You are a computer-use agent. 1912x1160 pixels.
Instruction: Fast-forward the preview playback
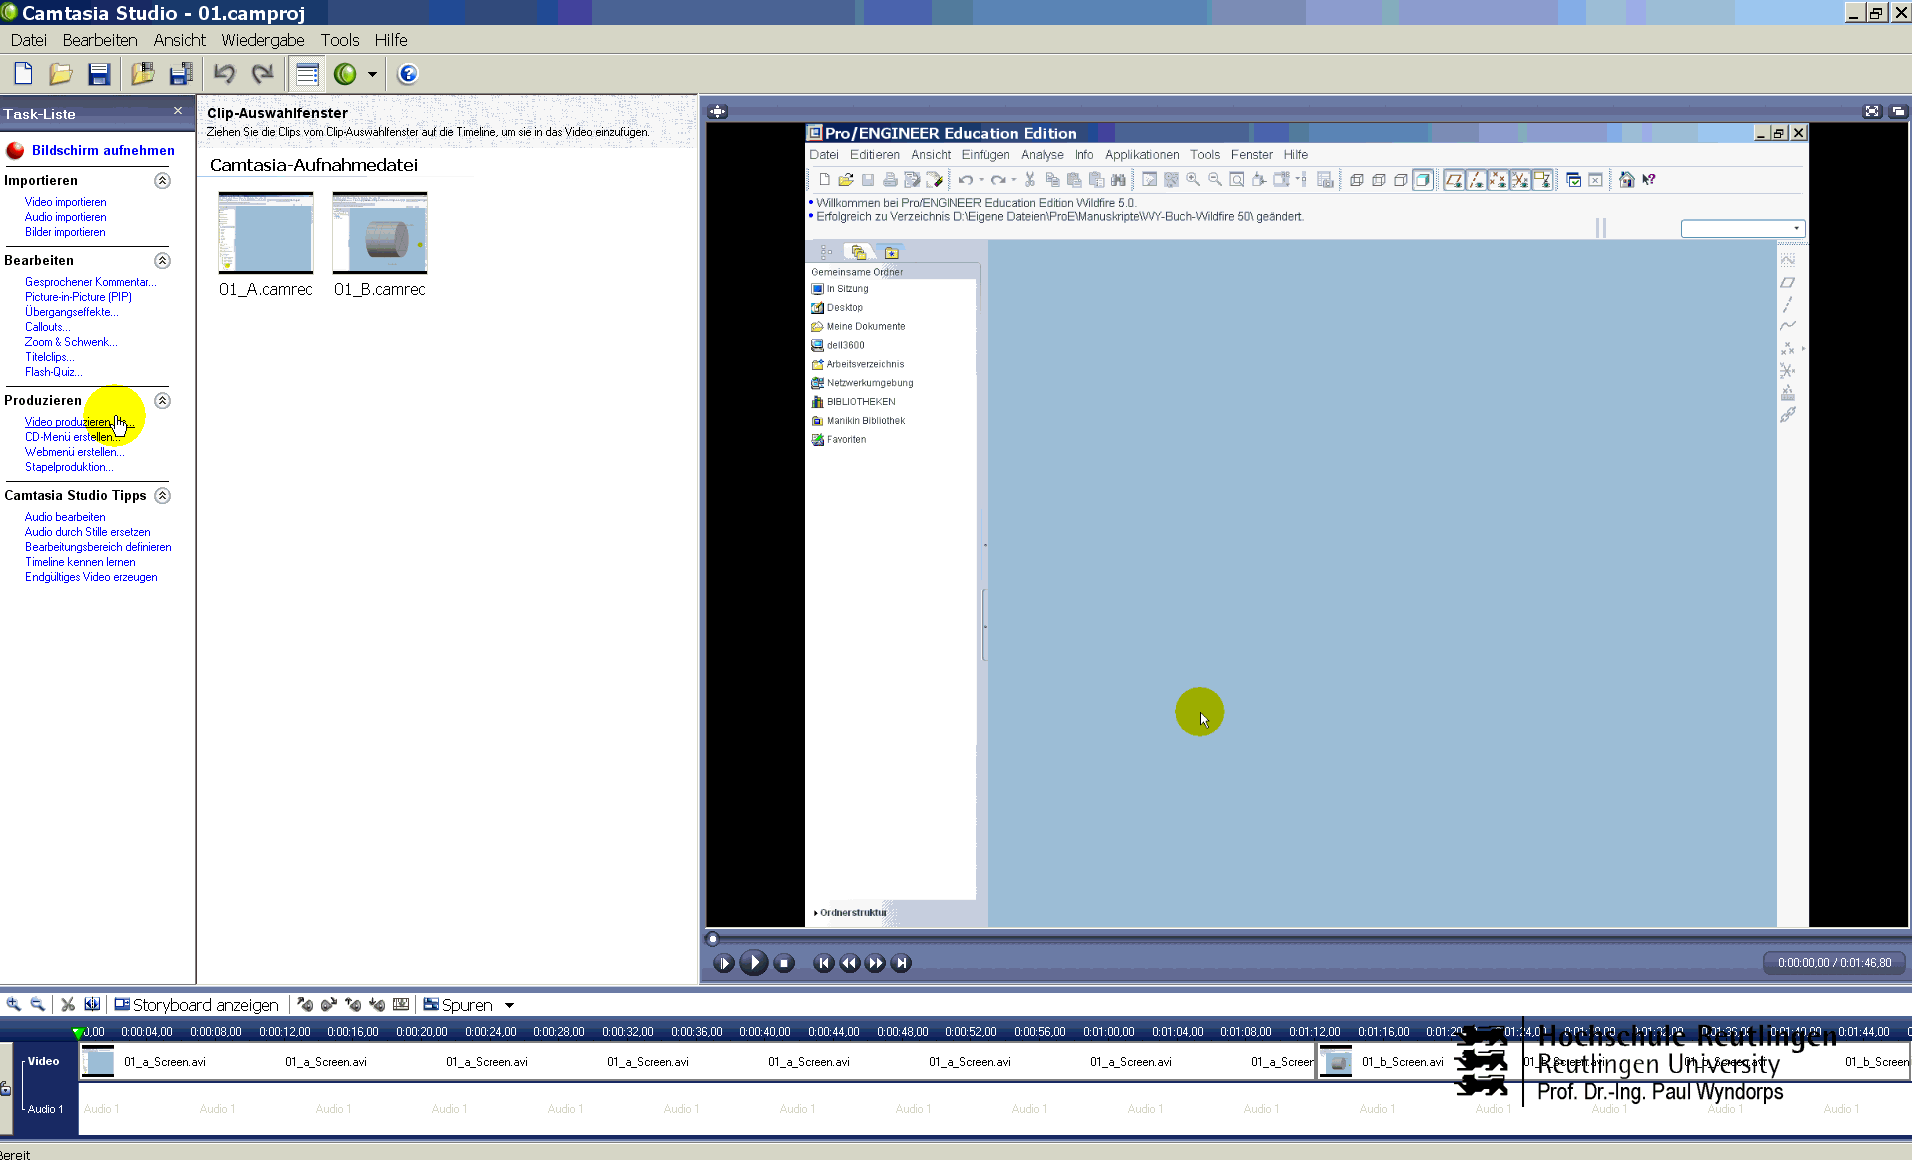pyautogui.click(x=875, y=963)
